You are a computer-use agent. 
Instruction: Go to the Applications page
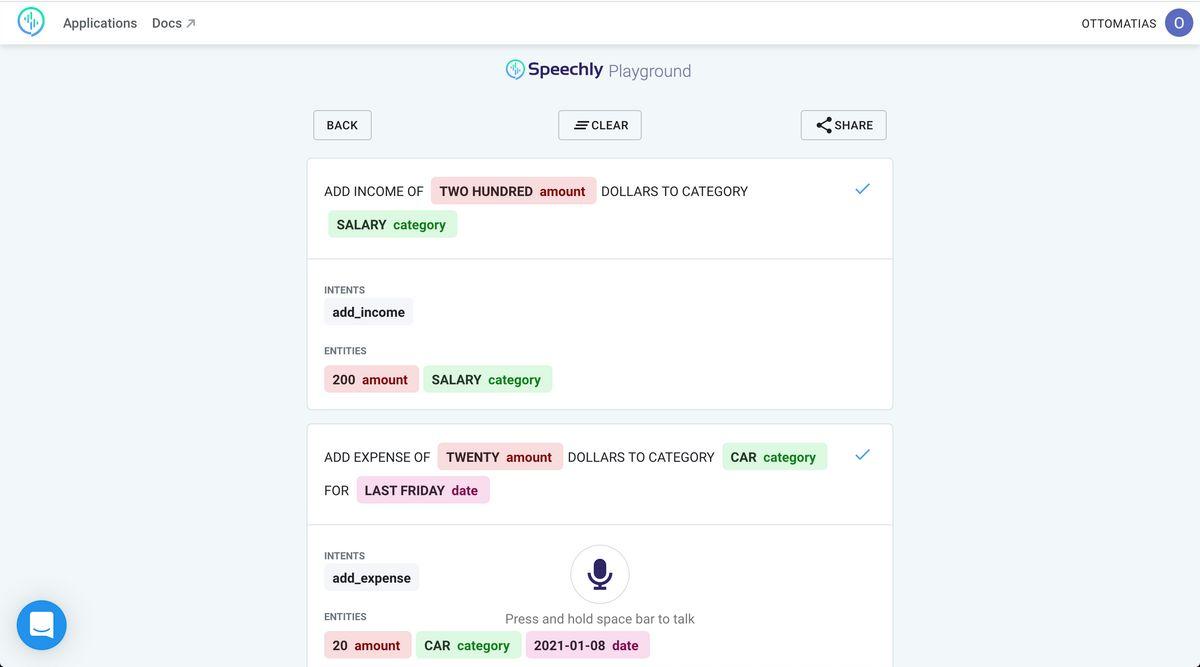coord(100,23)
